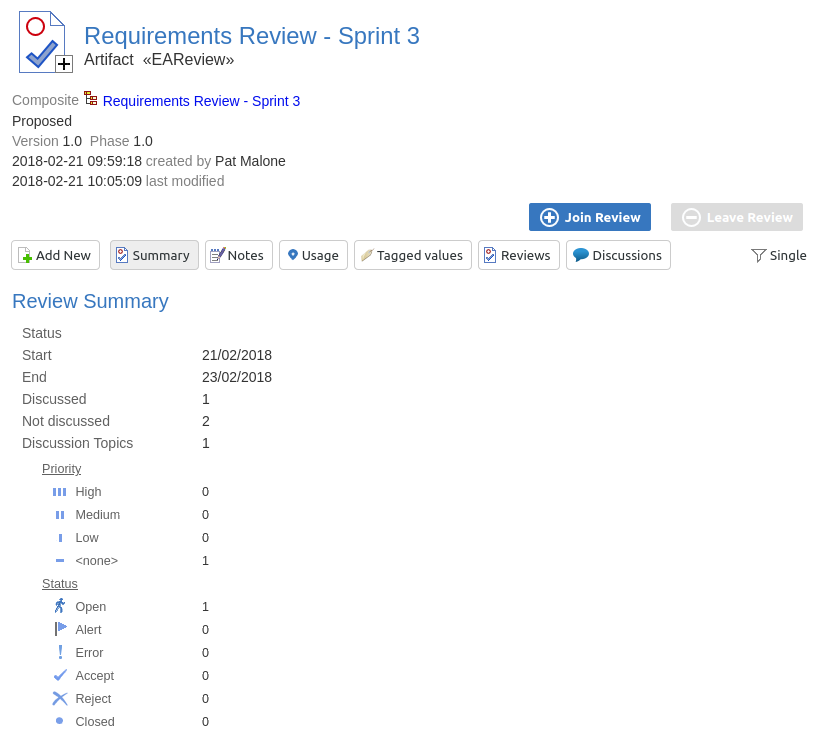Open the Summary tab
This screenshot has height=743, width=822.
[154, 255]
